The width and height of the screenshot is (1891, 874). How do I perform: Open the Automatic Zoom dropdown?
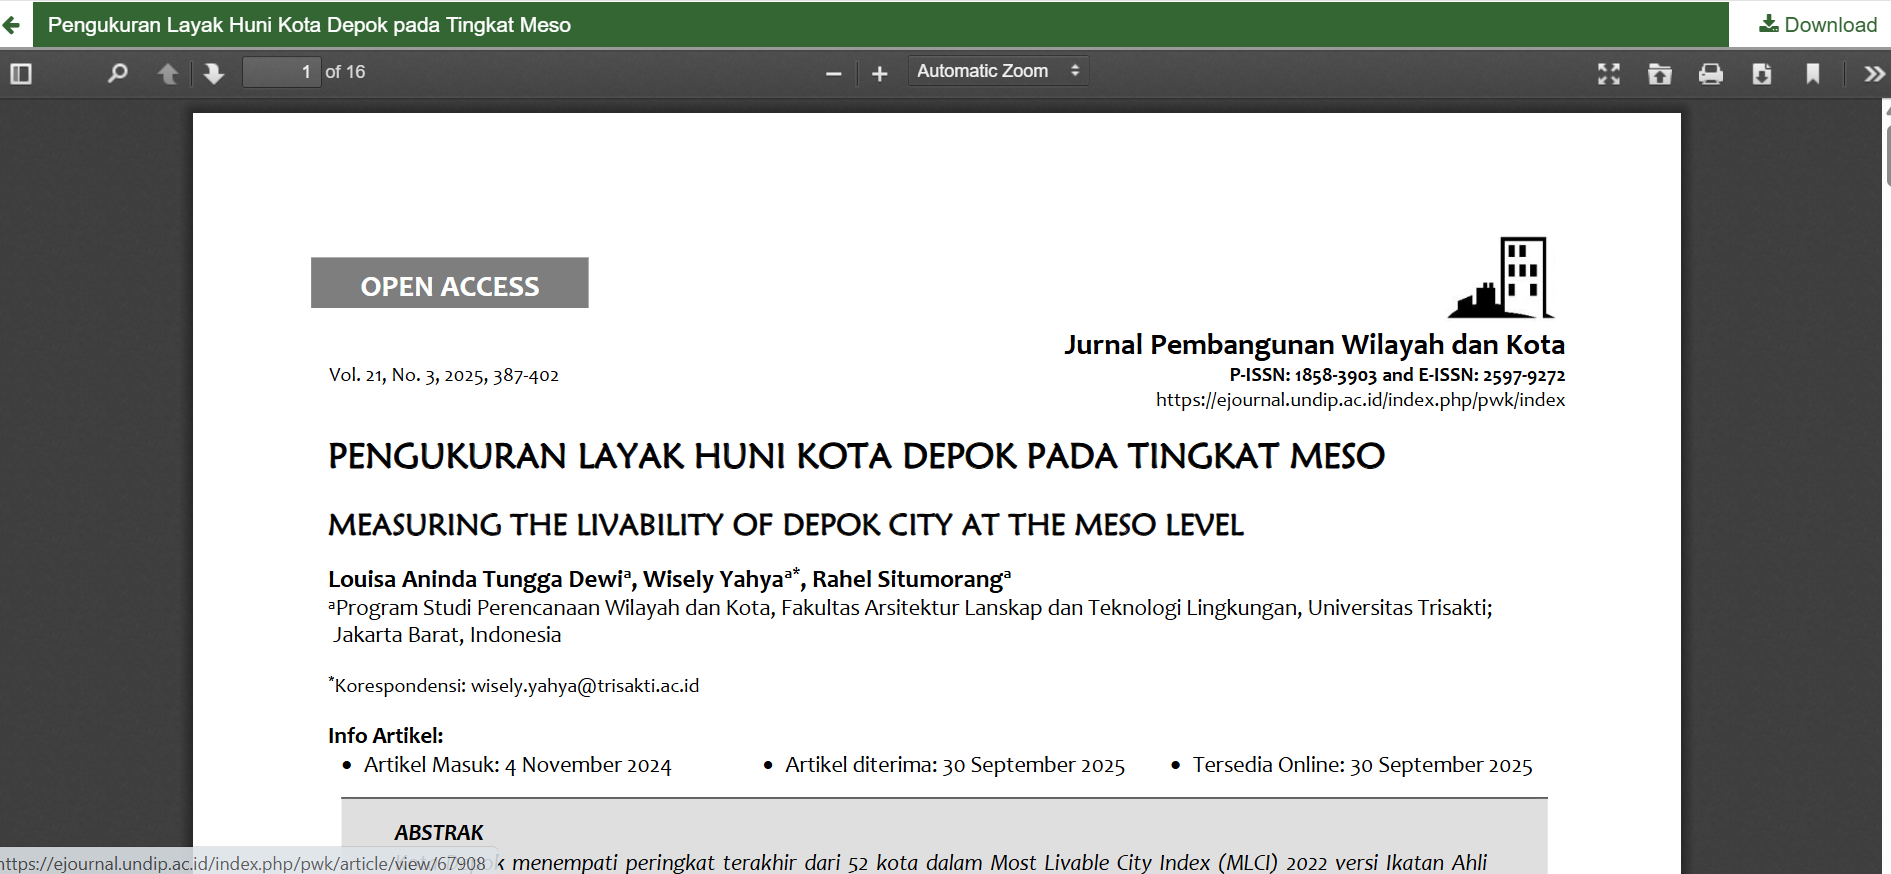point(997,71)
